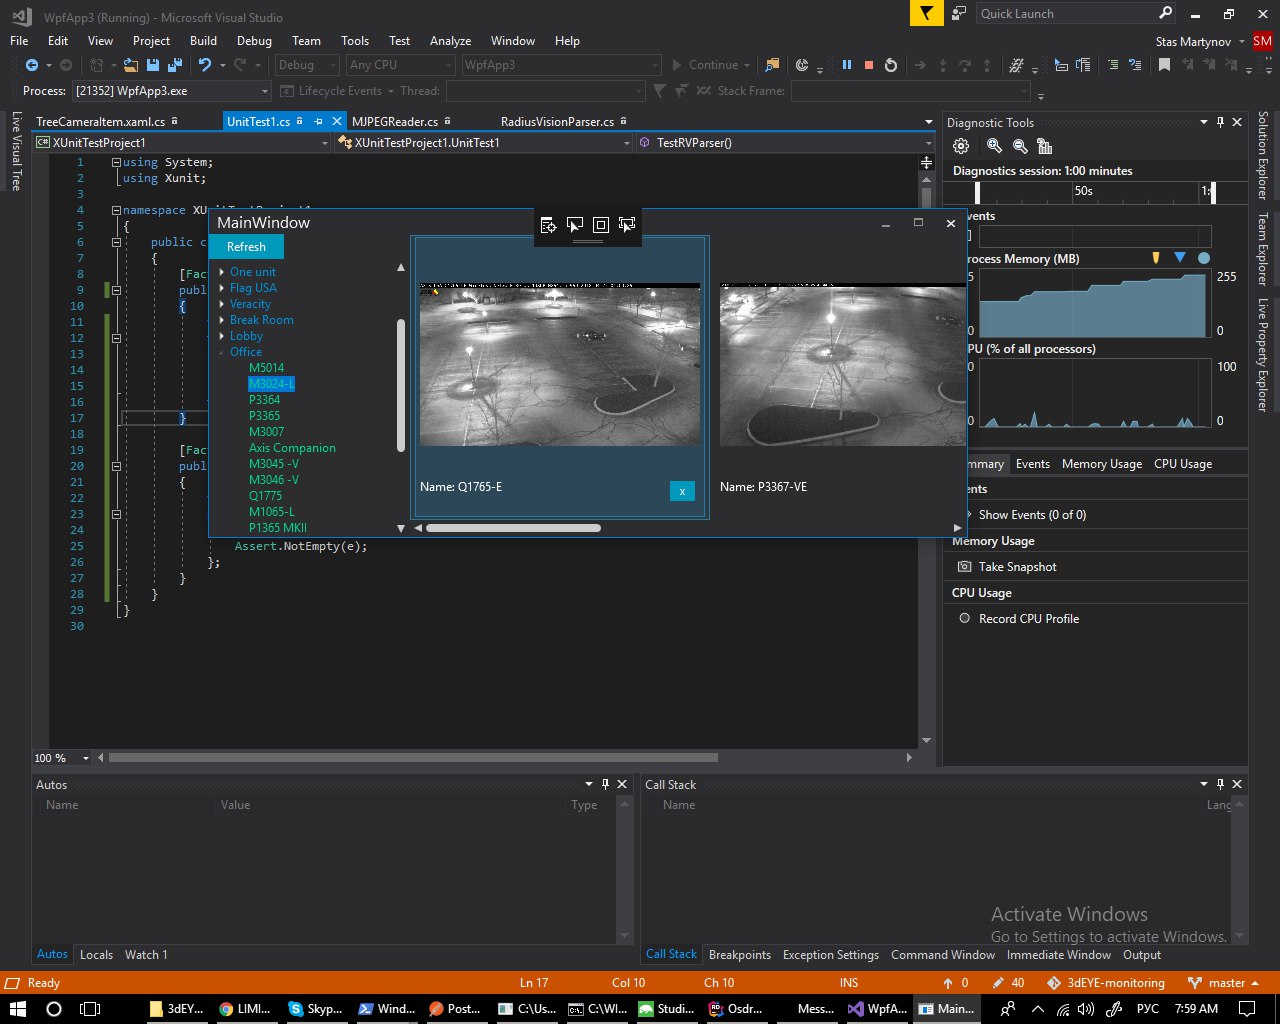Screen dimensions: 1280x1024
Task: Pin the Diagnostic Tools panel
Action: click(x=1220, y=122)
